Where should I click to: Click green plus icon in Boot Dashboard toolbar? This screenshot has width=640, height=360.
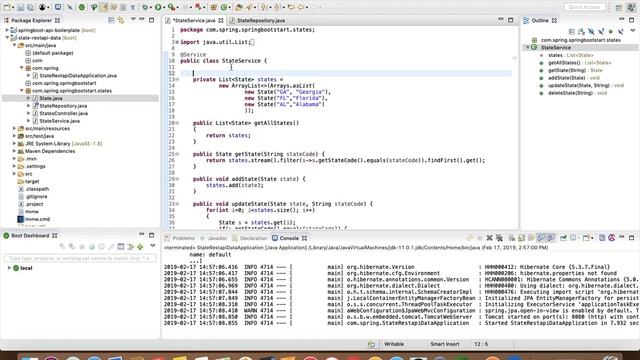pos(140,247)
